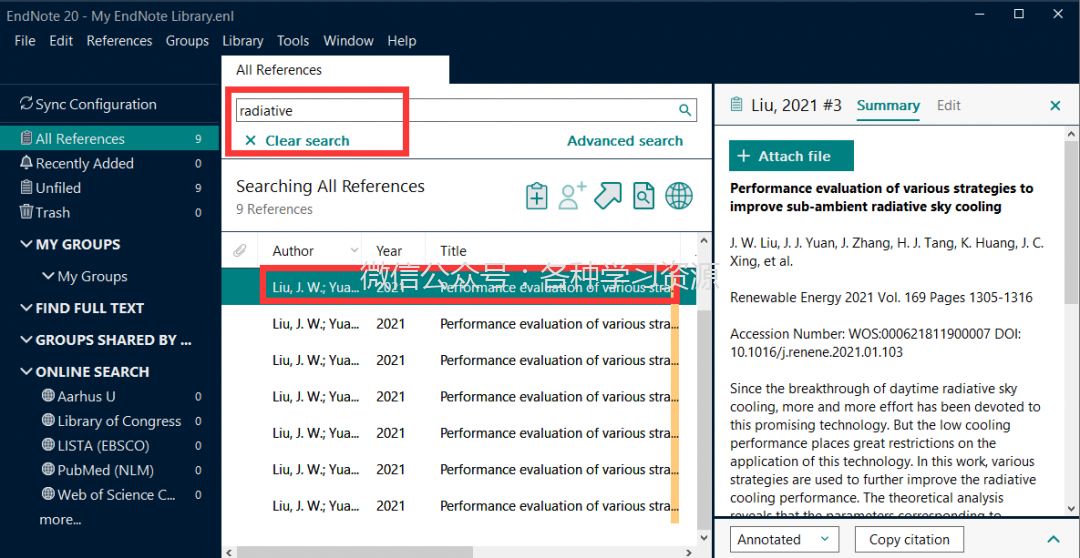The image size is (1080, 558).
Task: Open the Tools menu
Action: click(x=293, y=41)
